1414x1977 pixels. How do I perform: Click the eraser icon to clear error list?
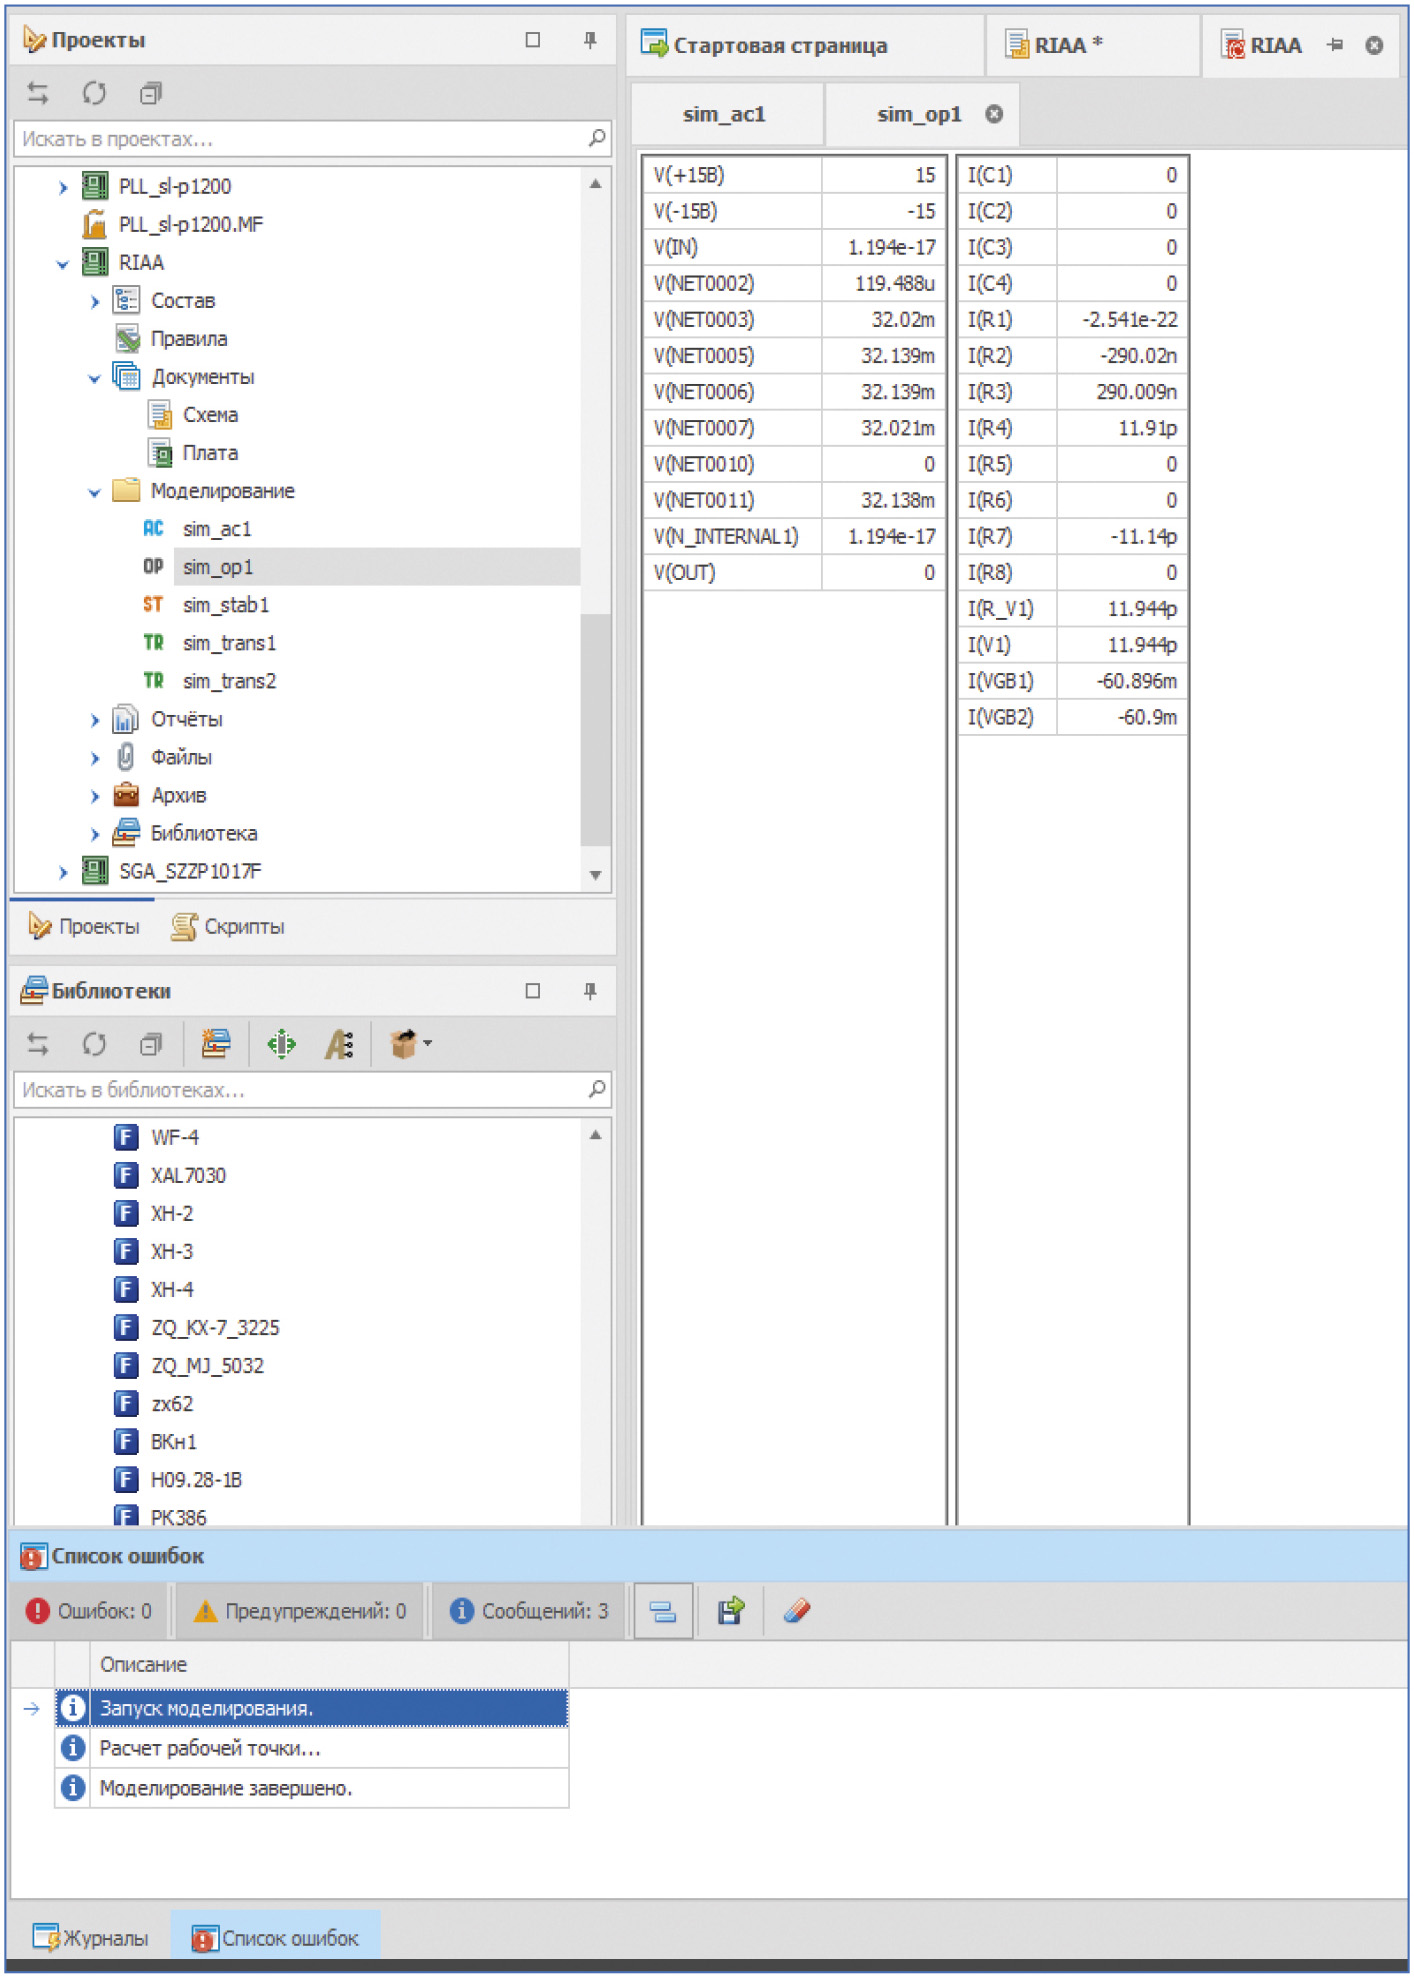[796, 1611]
